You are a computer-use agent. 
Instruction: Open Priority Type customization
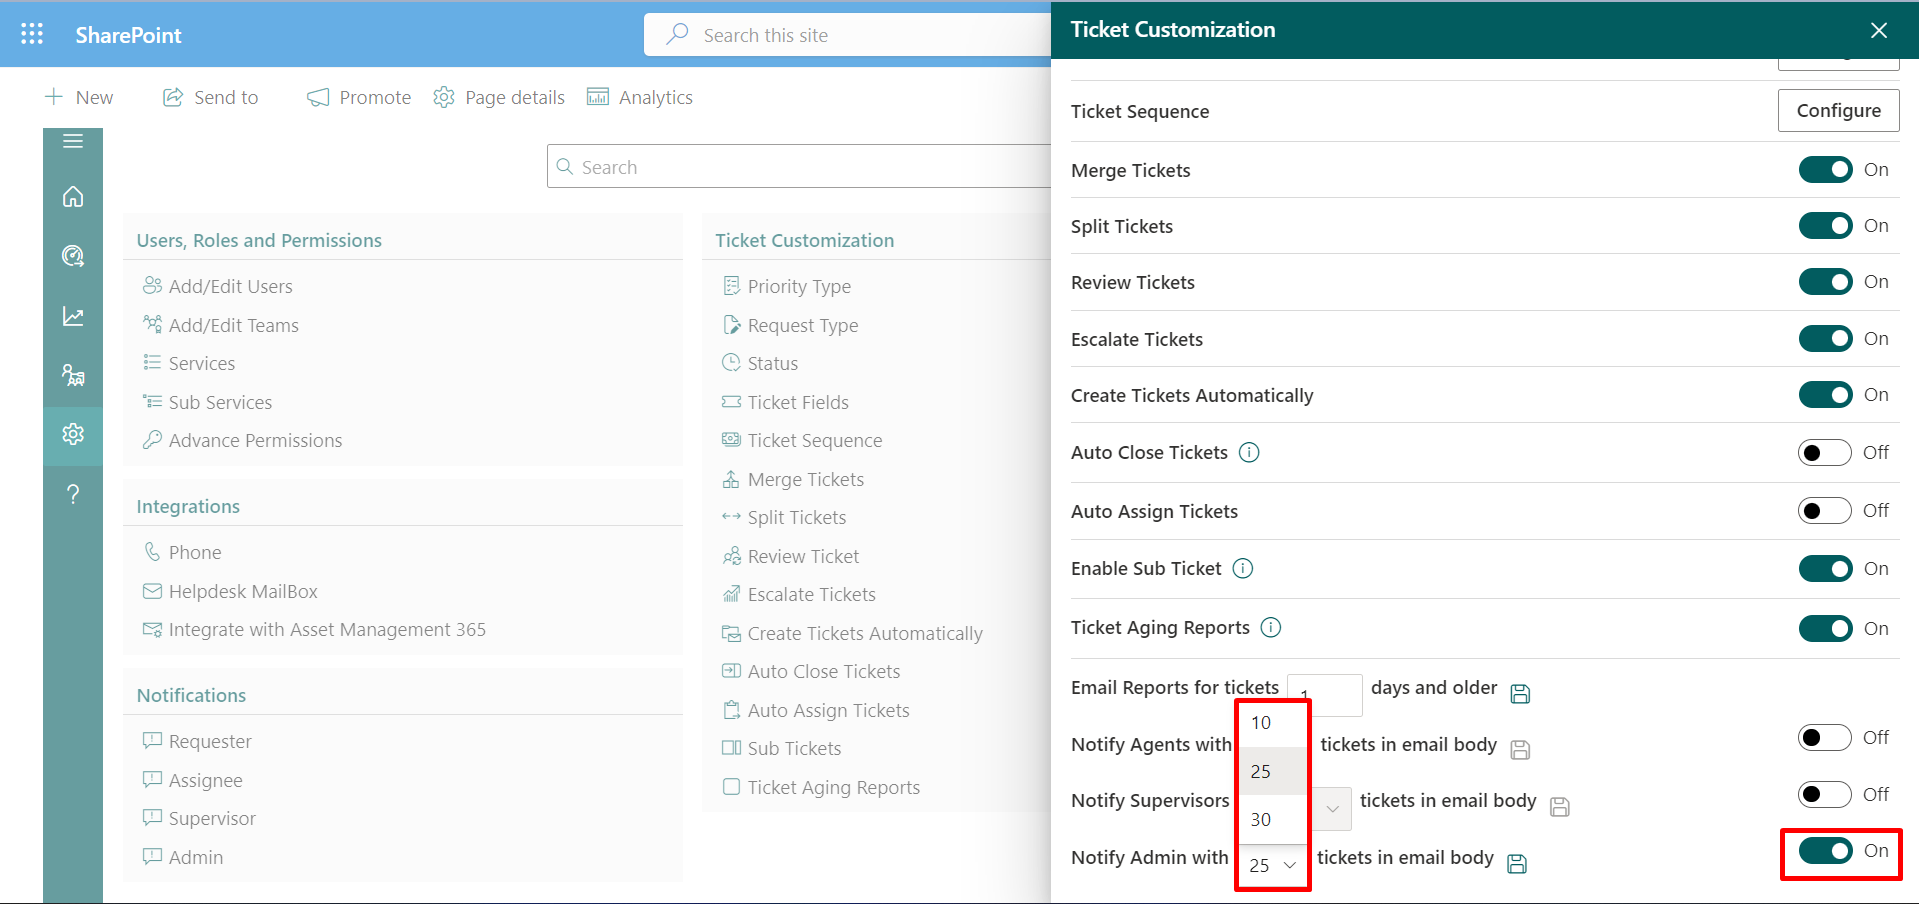787,286
